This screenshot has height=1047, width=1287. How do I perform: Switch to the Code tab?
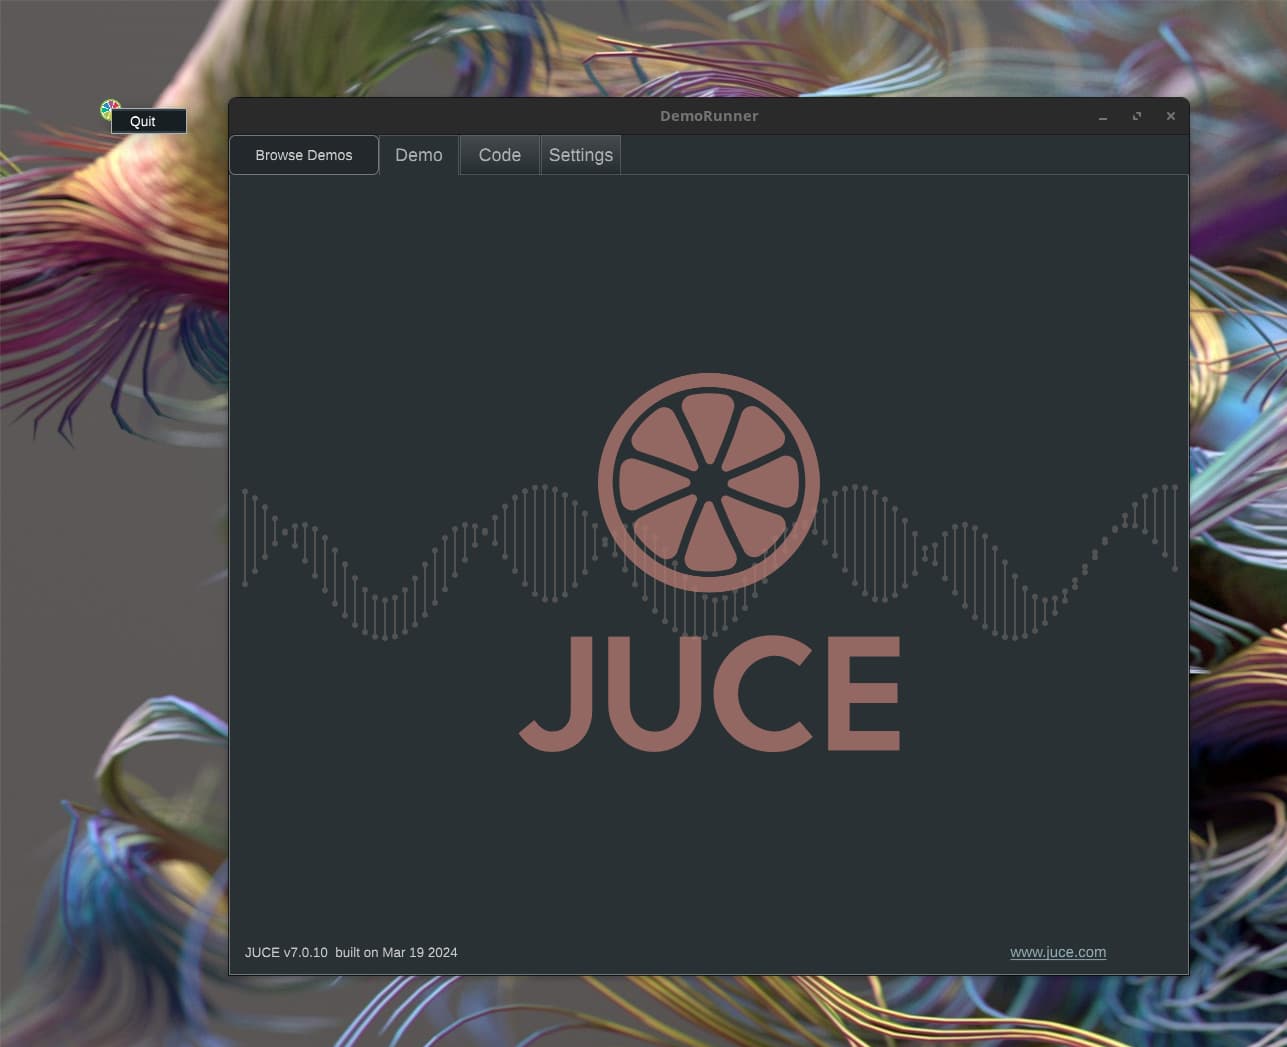pyautogui.click(x=500, y=155)
